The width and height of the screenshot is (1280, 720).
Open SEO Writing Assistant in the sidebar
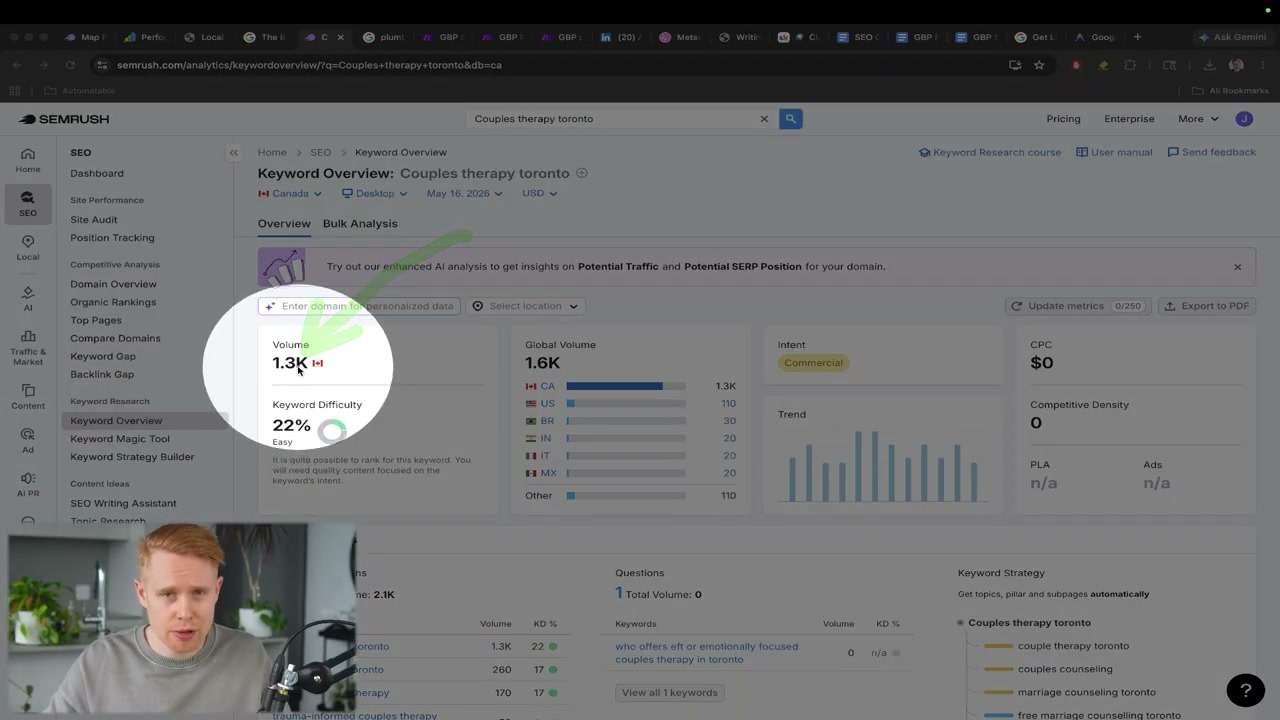[x=123, y=503]
